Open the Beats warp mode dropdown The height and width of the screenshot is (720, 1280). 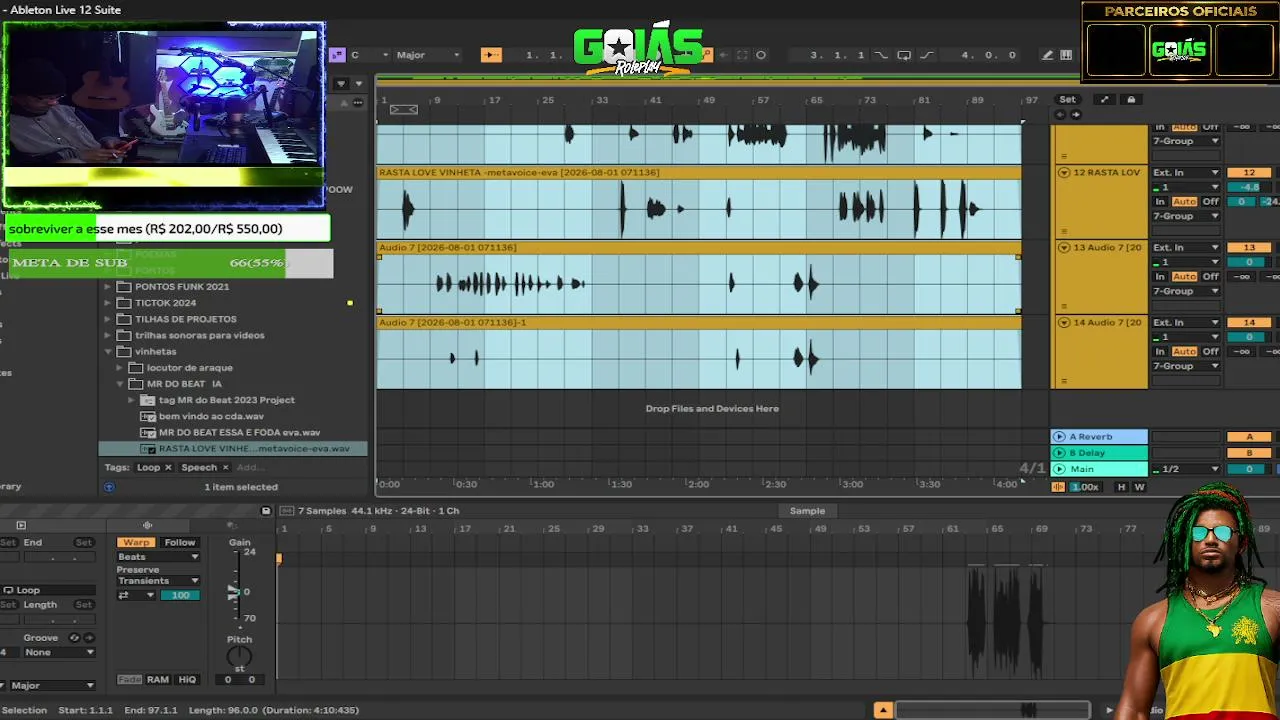[158, 557]
